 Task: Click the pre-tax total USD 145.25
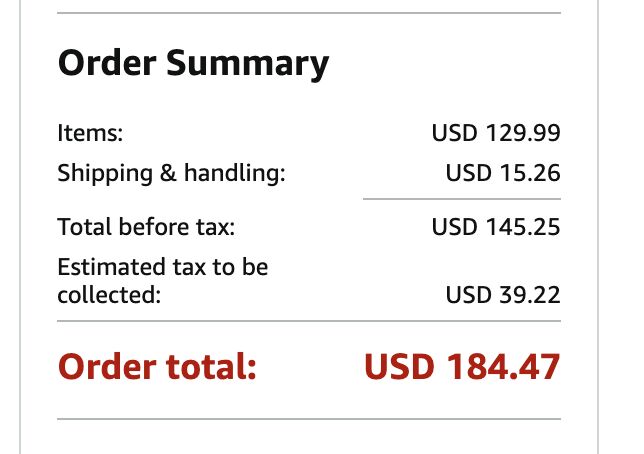[495, 227]
